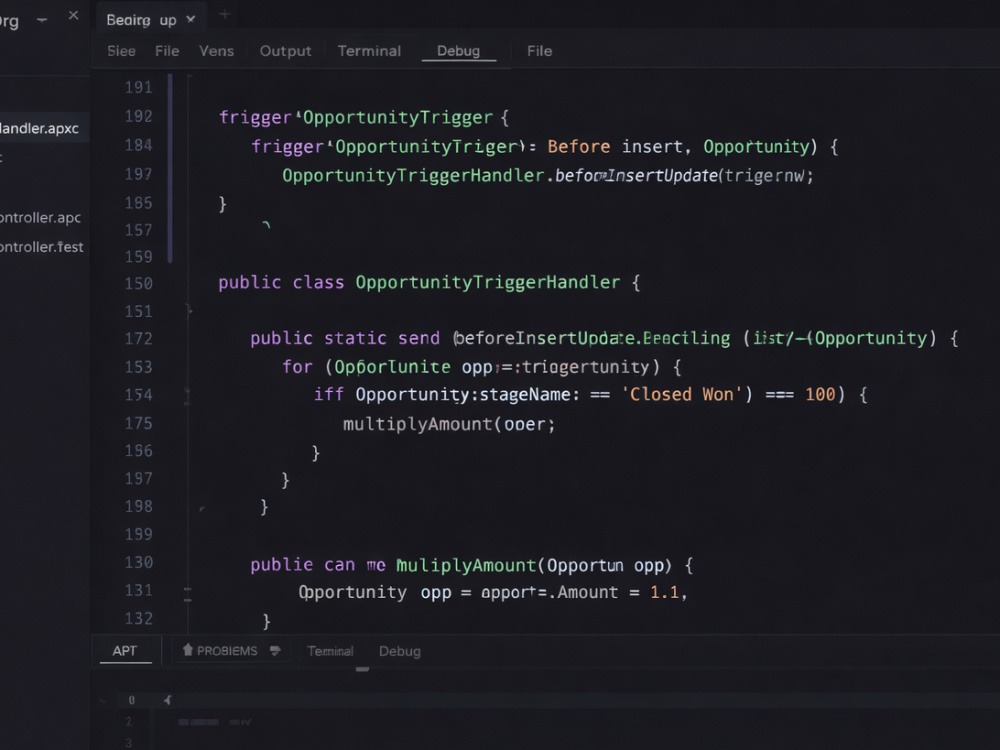Click the beforInsertUpdate method call

coord(636,175)
